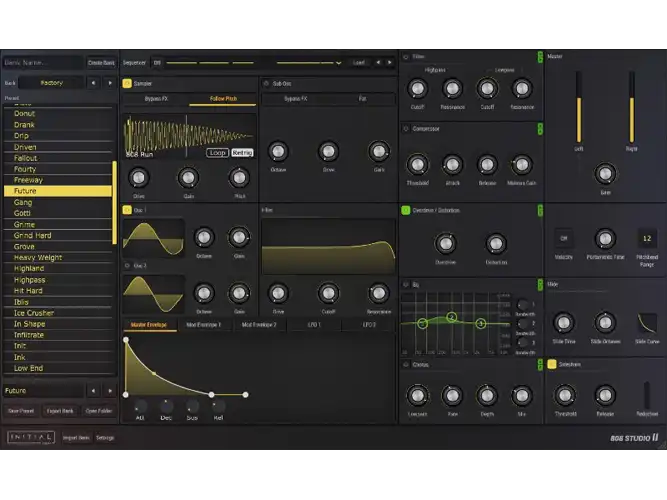
Task: Select next sequencer pattern arrow
Action: (x=390, y=63)
